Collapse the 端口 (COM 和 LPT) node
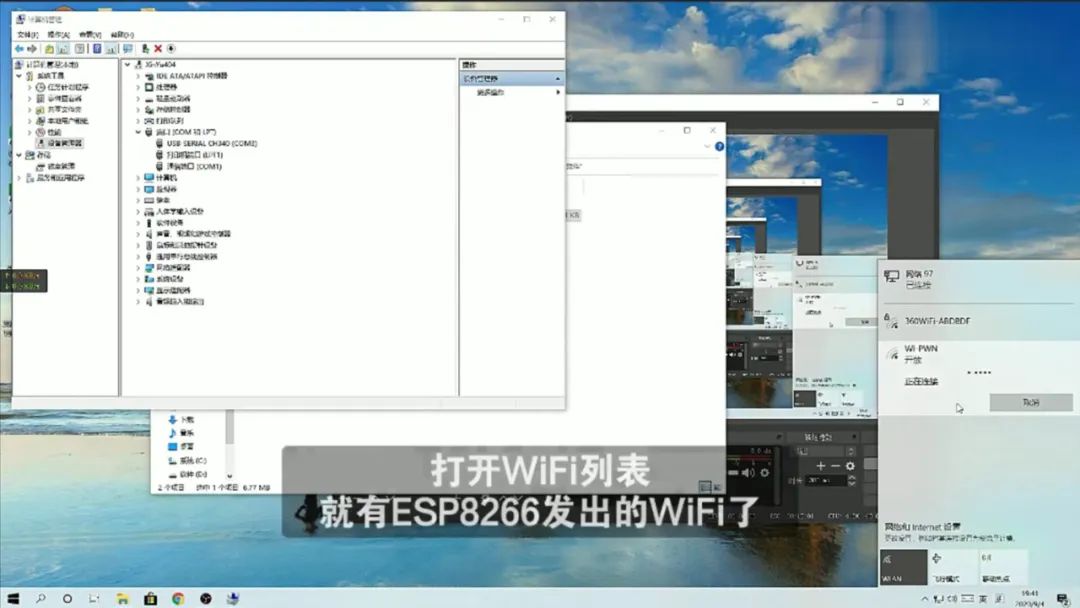1080x608 pixels. coord(140,131)
